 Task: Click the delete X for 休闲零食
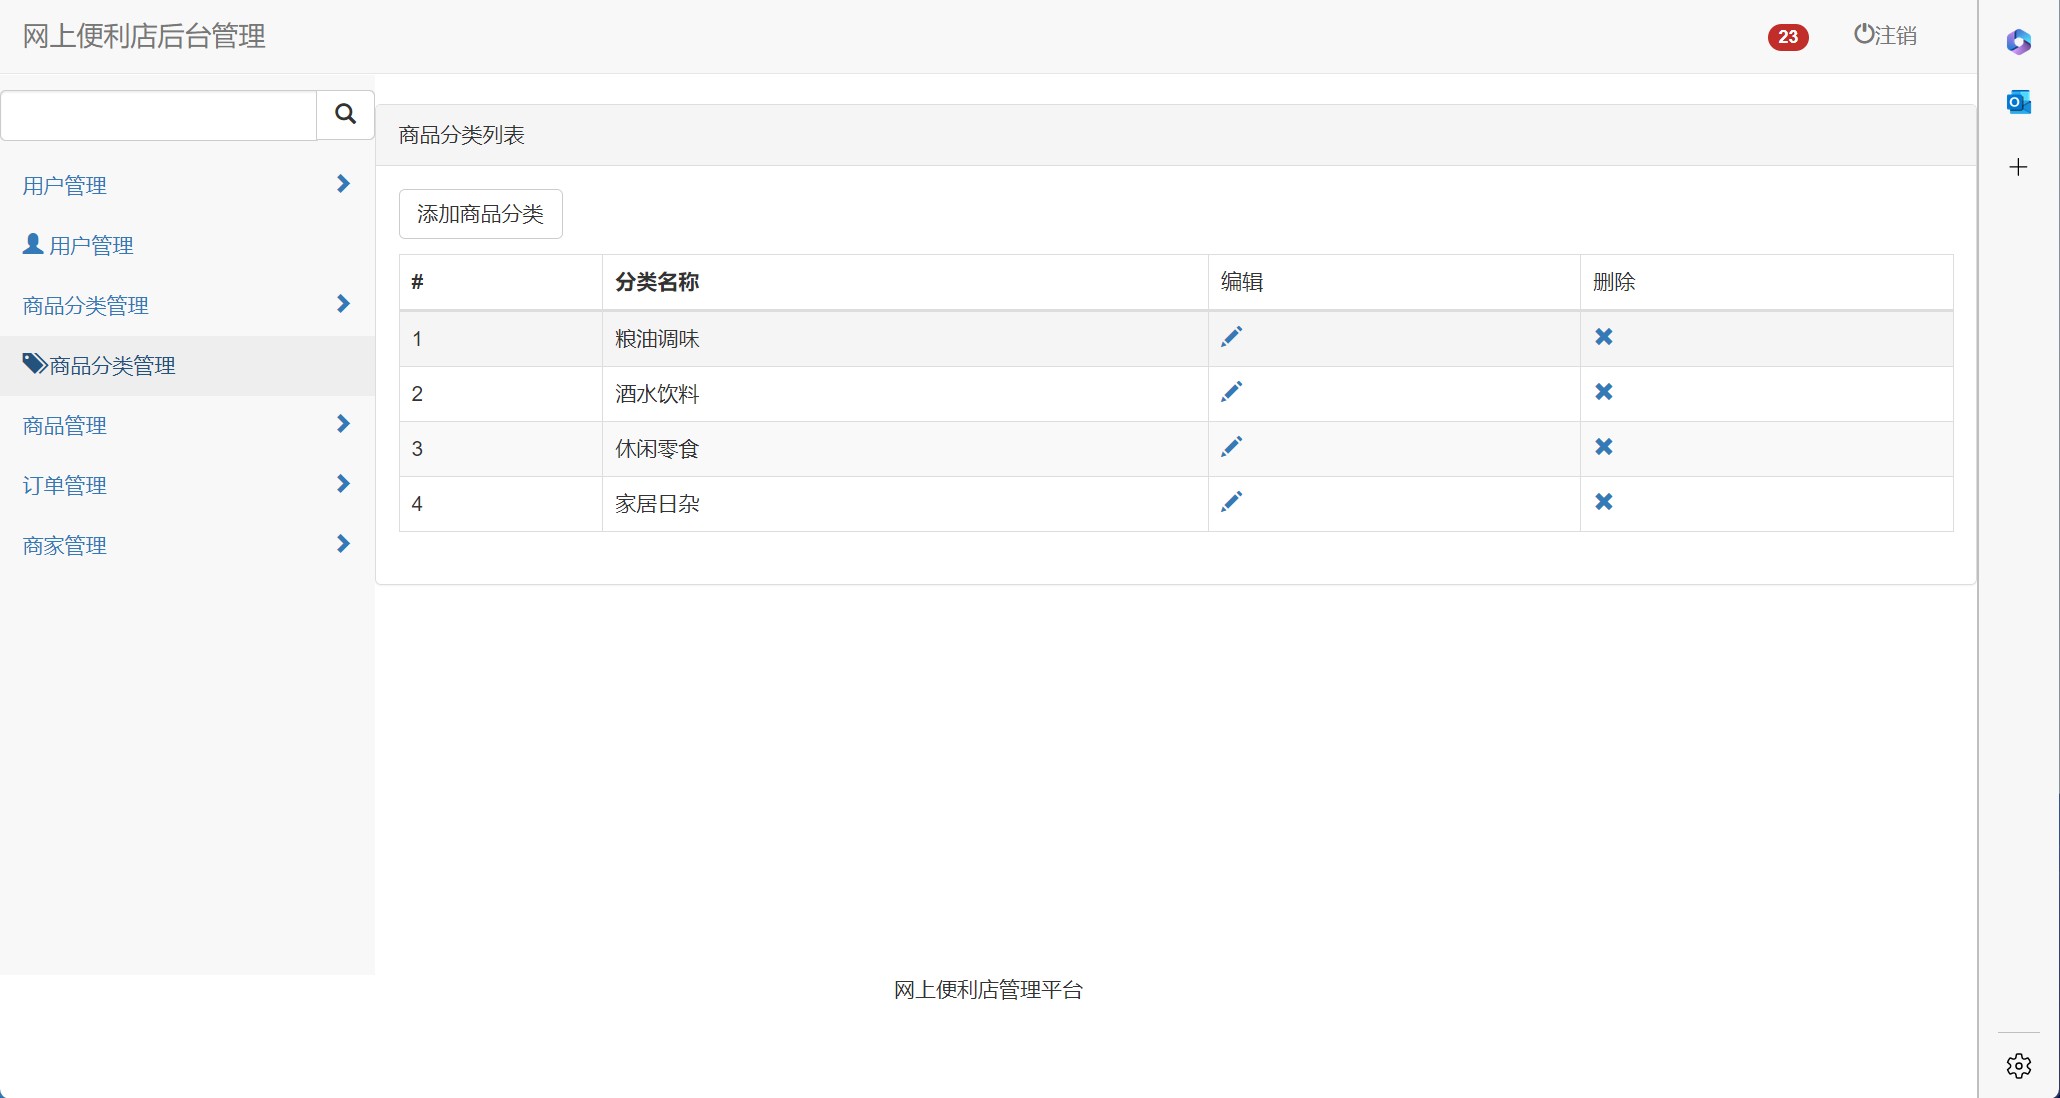click(1603, 447)
